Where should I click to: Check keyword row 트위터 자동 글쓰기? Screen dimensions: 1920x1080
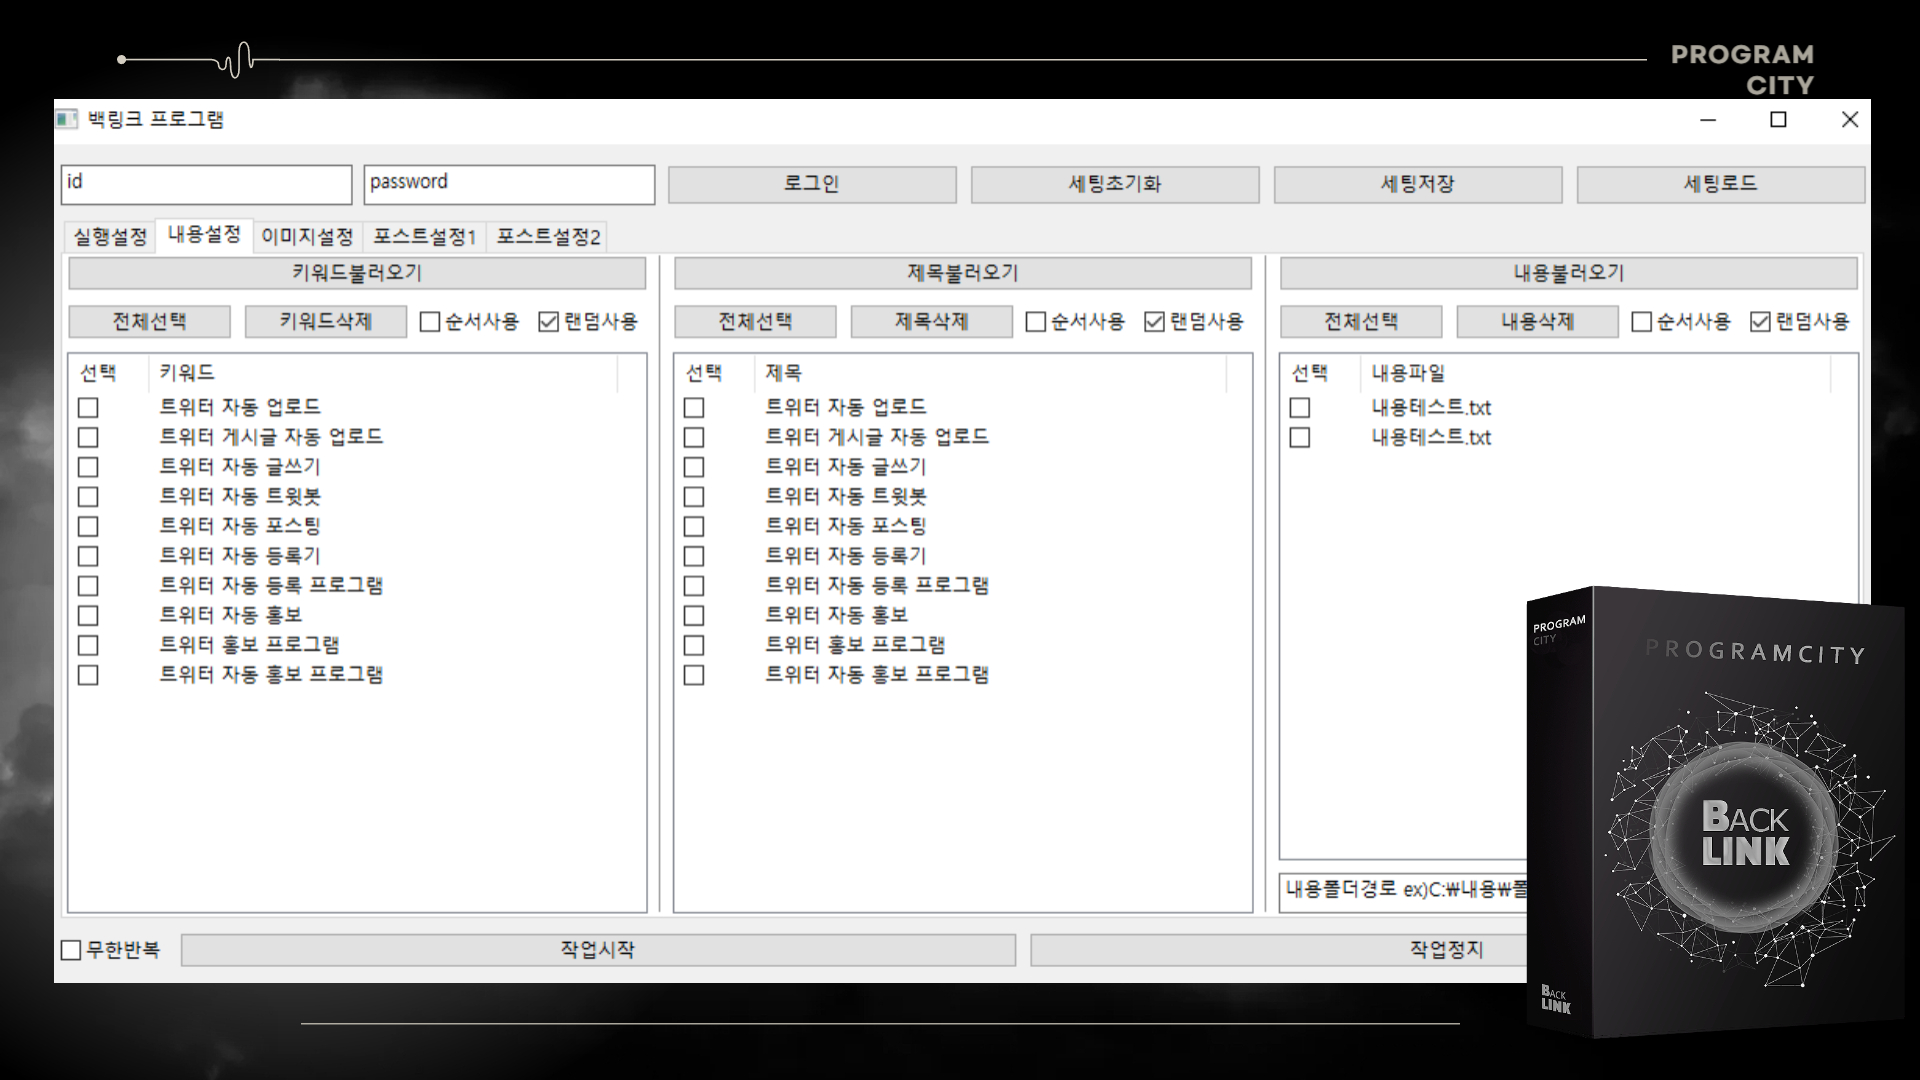88,467
